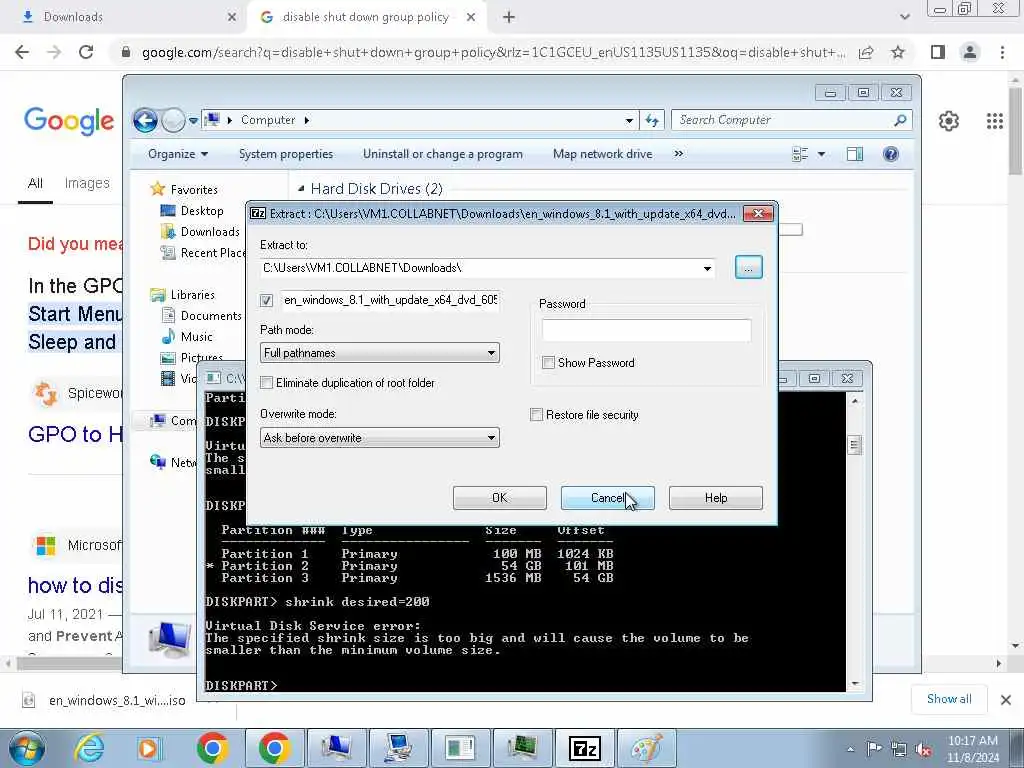Open Help from the Extract dialog

pyautogui.click(x=716, y=498)
